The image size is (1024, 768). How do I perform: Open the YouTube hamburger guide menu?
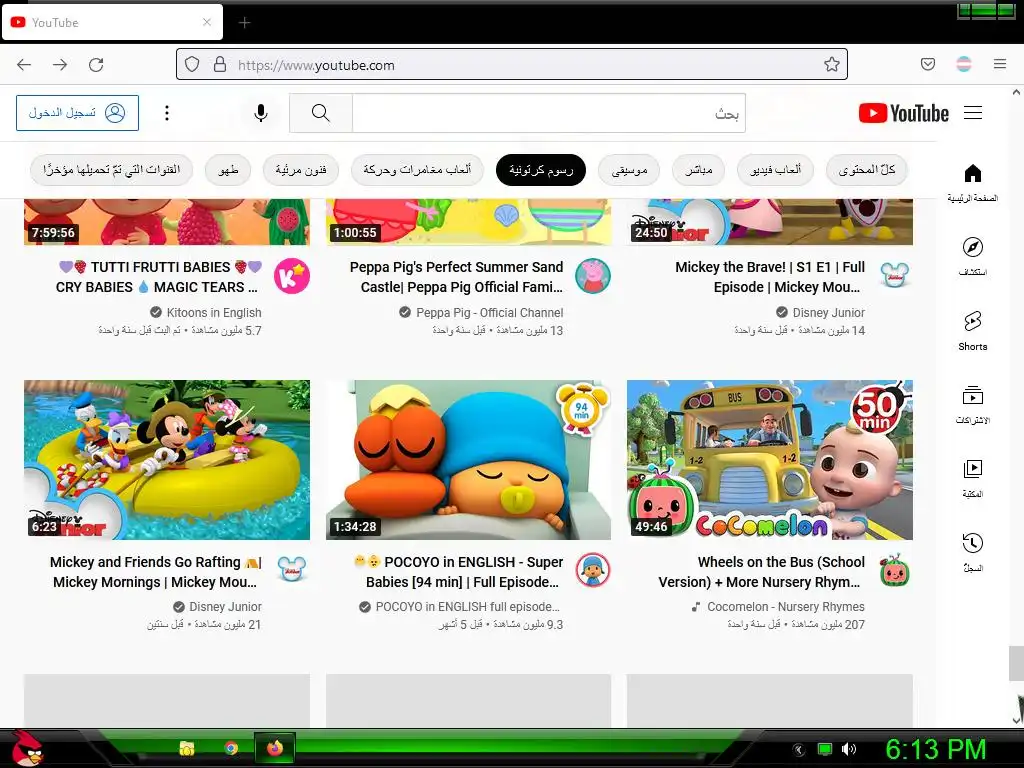[x=973, y=113]
